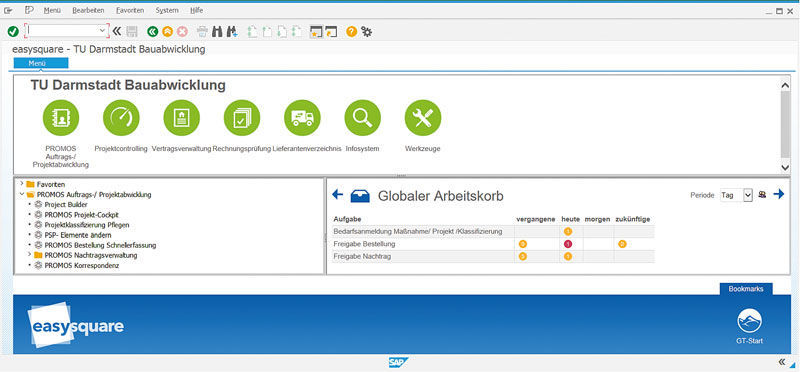Click the Find Next binoculars icon
This screenshot has width=800, height=372.
pos(232,32)
